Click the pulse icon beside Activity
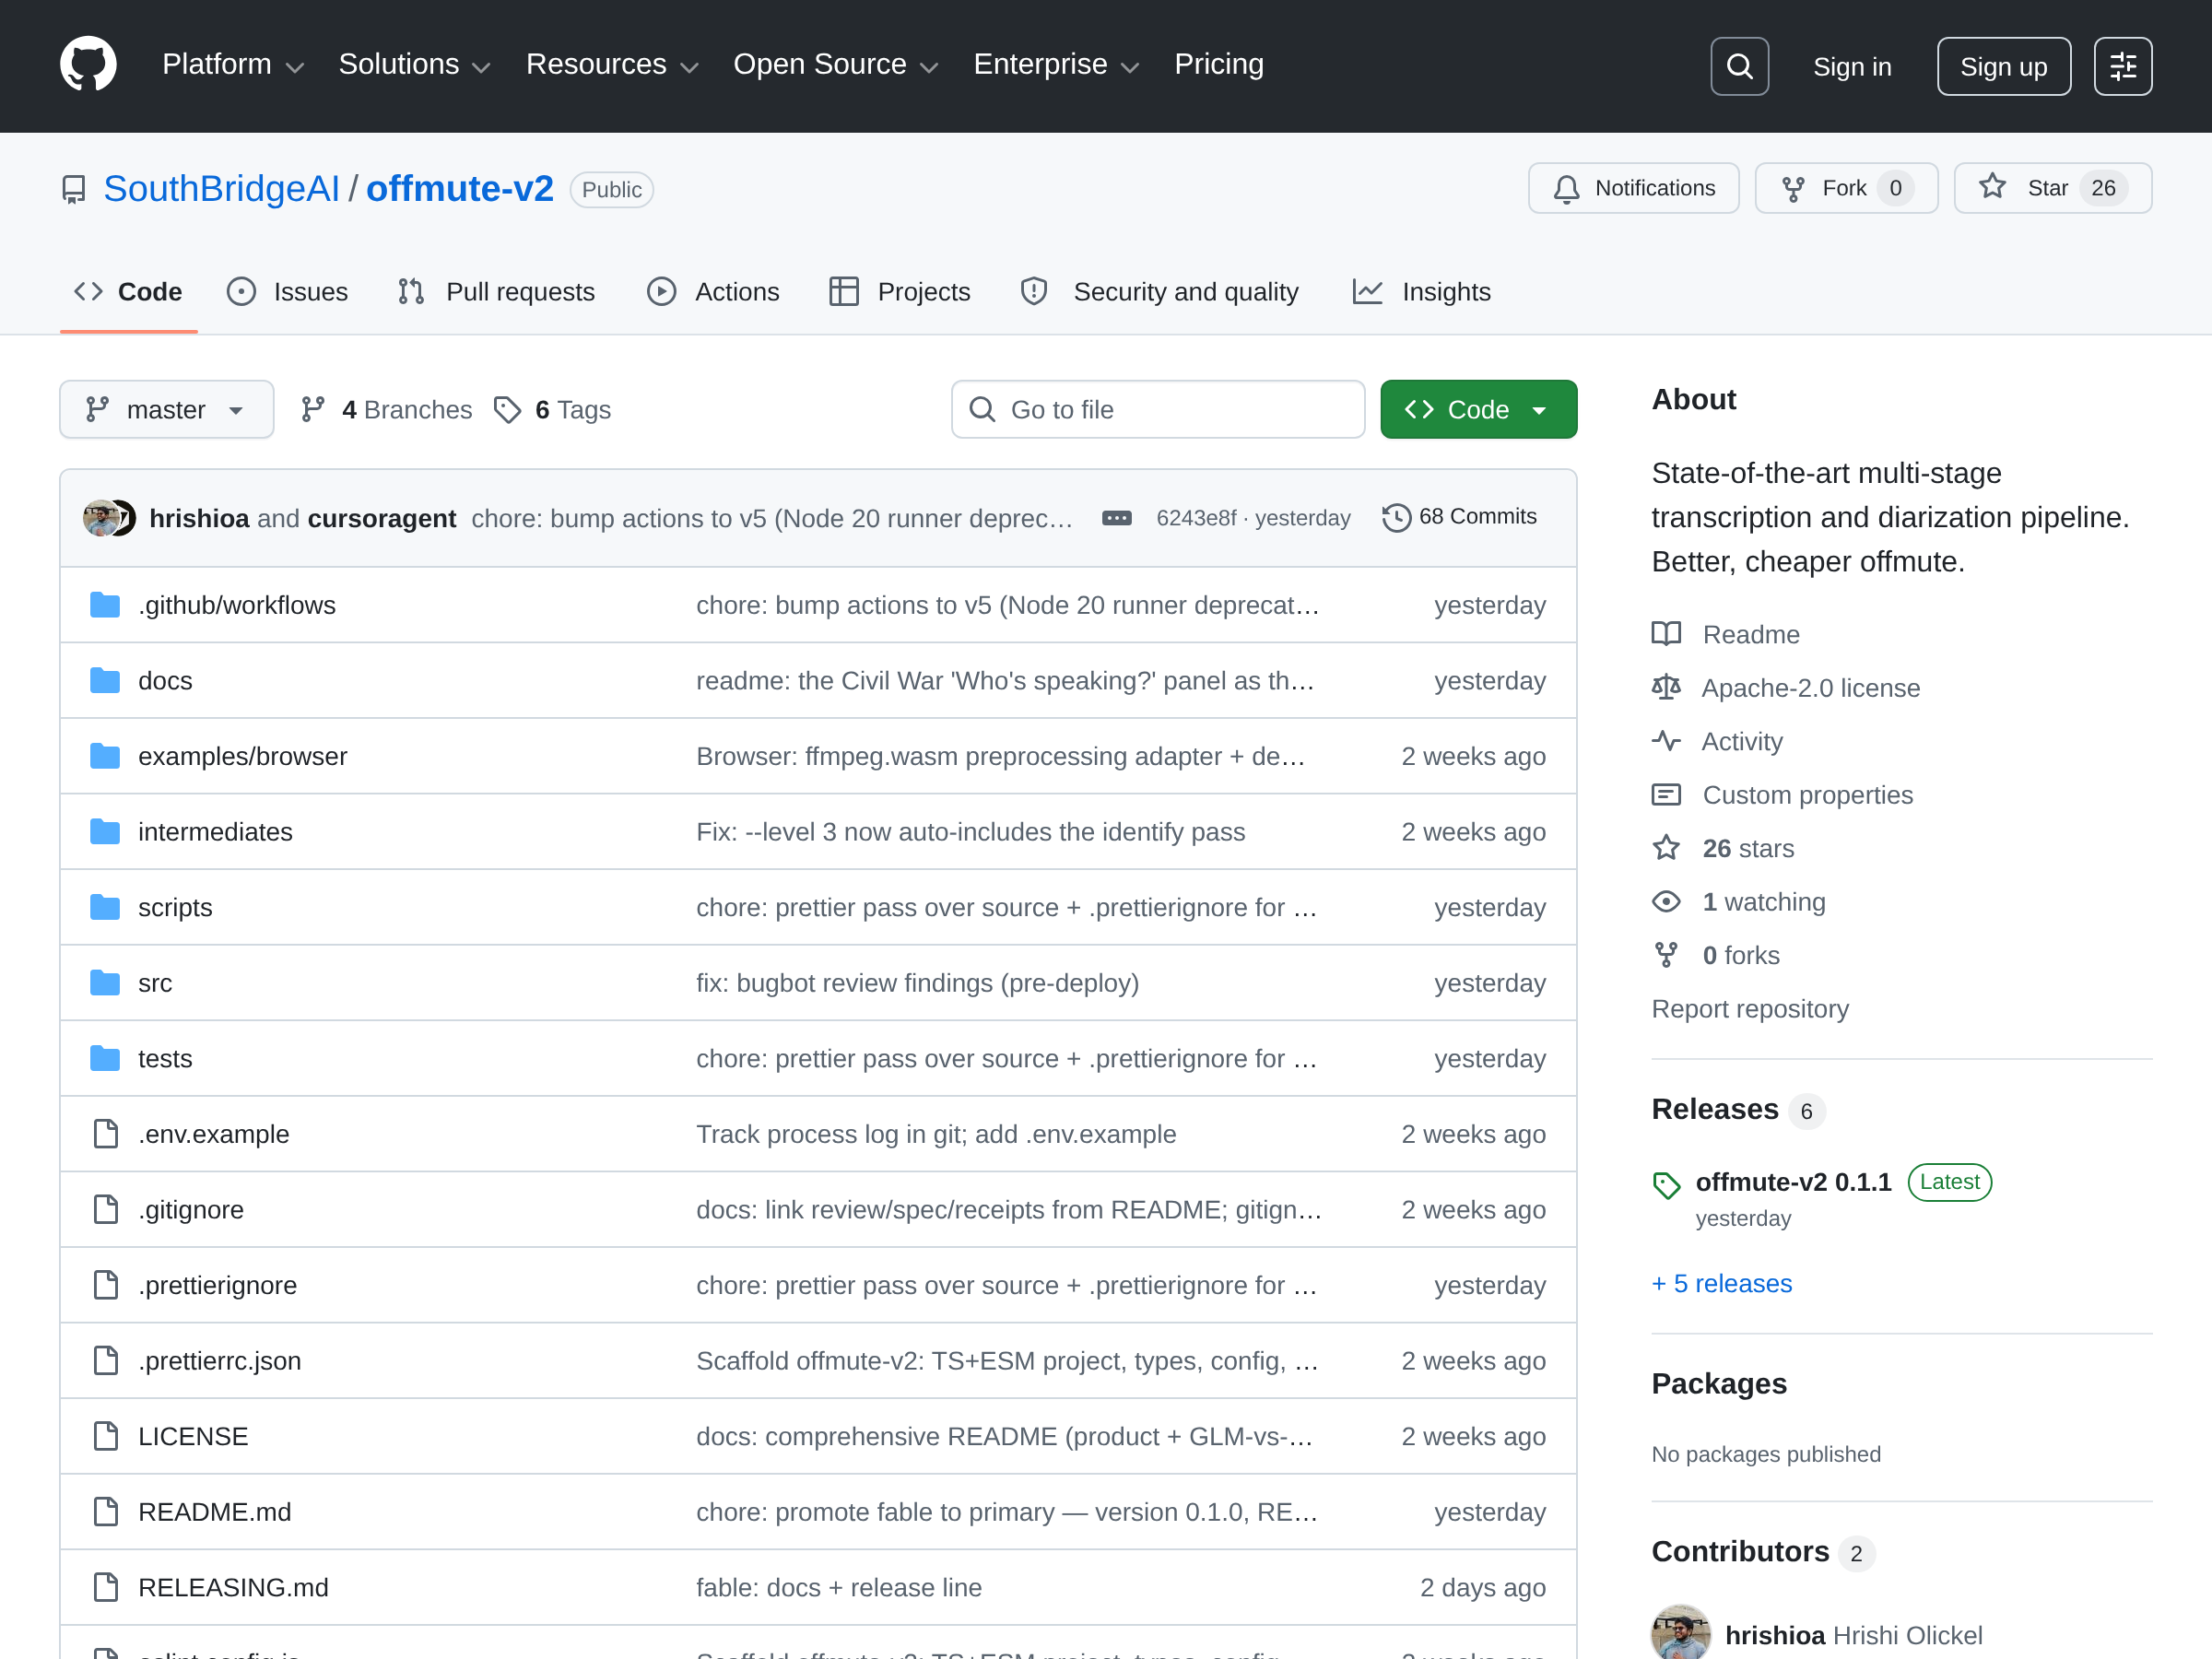Viewport: 2212px width, 1659px height. (1666, 741)
